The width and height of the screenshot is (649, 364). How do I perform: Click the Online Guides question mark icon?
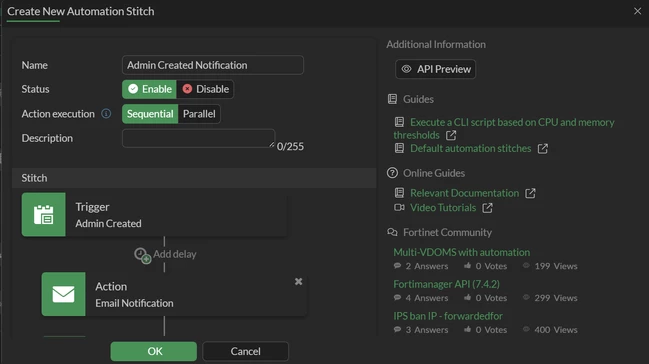click(x=392, y=173)
